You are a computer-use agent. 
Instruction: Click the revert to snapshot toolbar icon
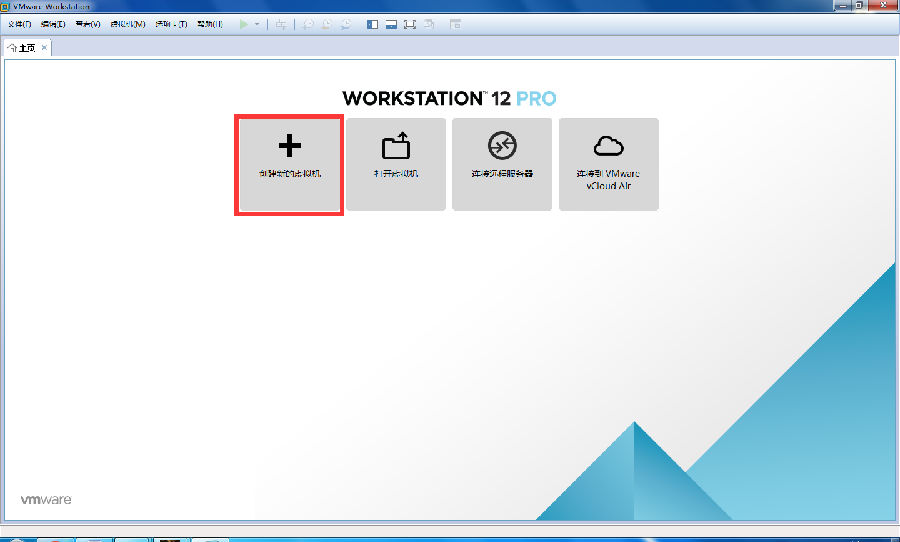[x=327, y=24]
